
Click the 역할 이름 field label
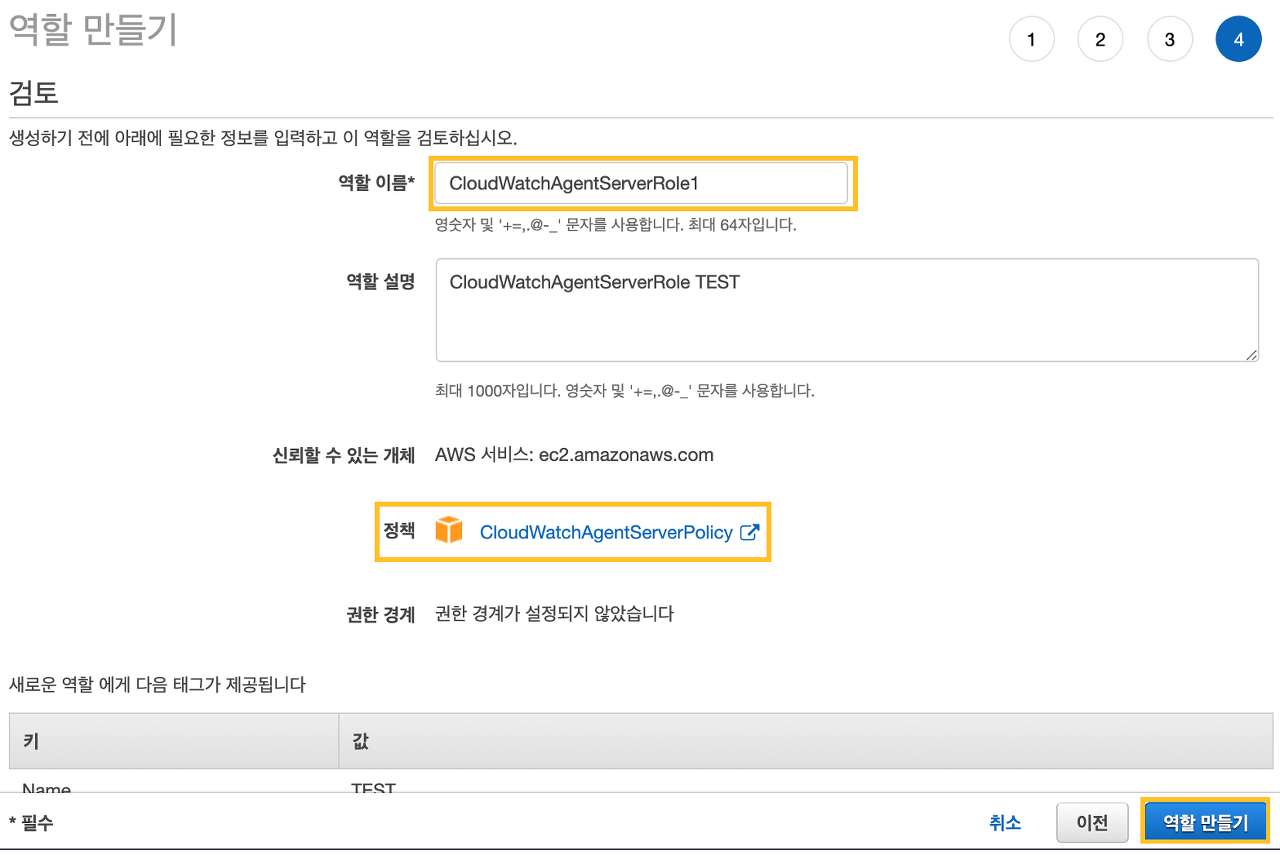pos(377,182)
